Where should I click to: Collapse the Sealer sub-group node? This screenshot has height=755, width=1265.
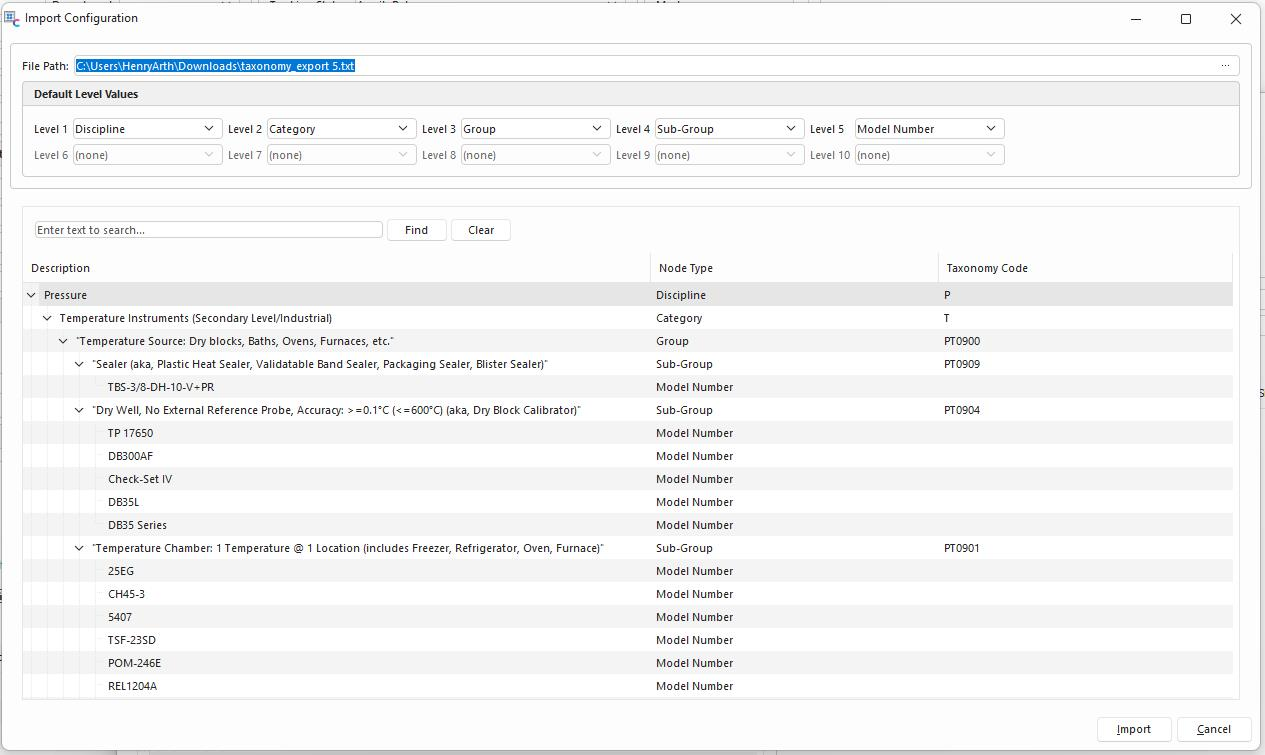(80, 364)
